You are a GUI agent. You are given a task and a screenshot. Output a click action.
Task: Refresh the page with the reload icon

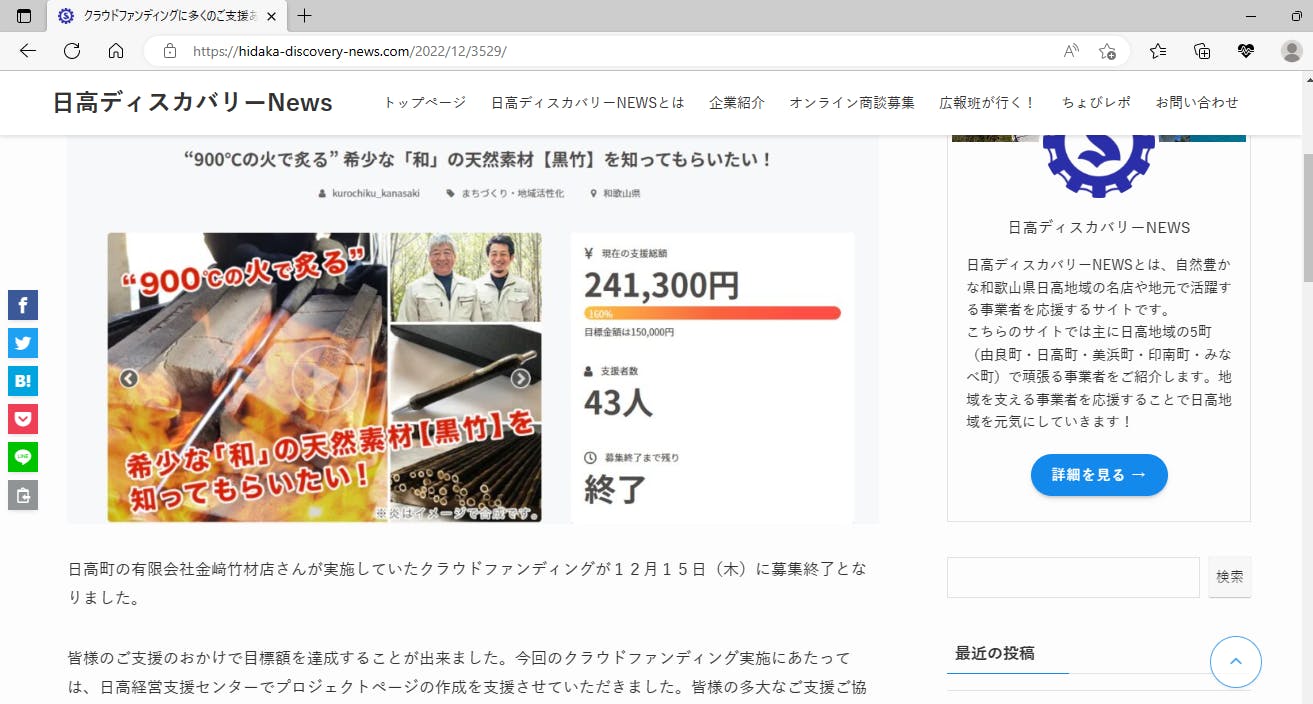coord(72,51)
